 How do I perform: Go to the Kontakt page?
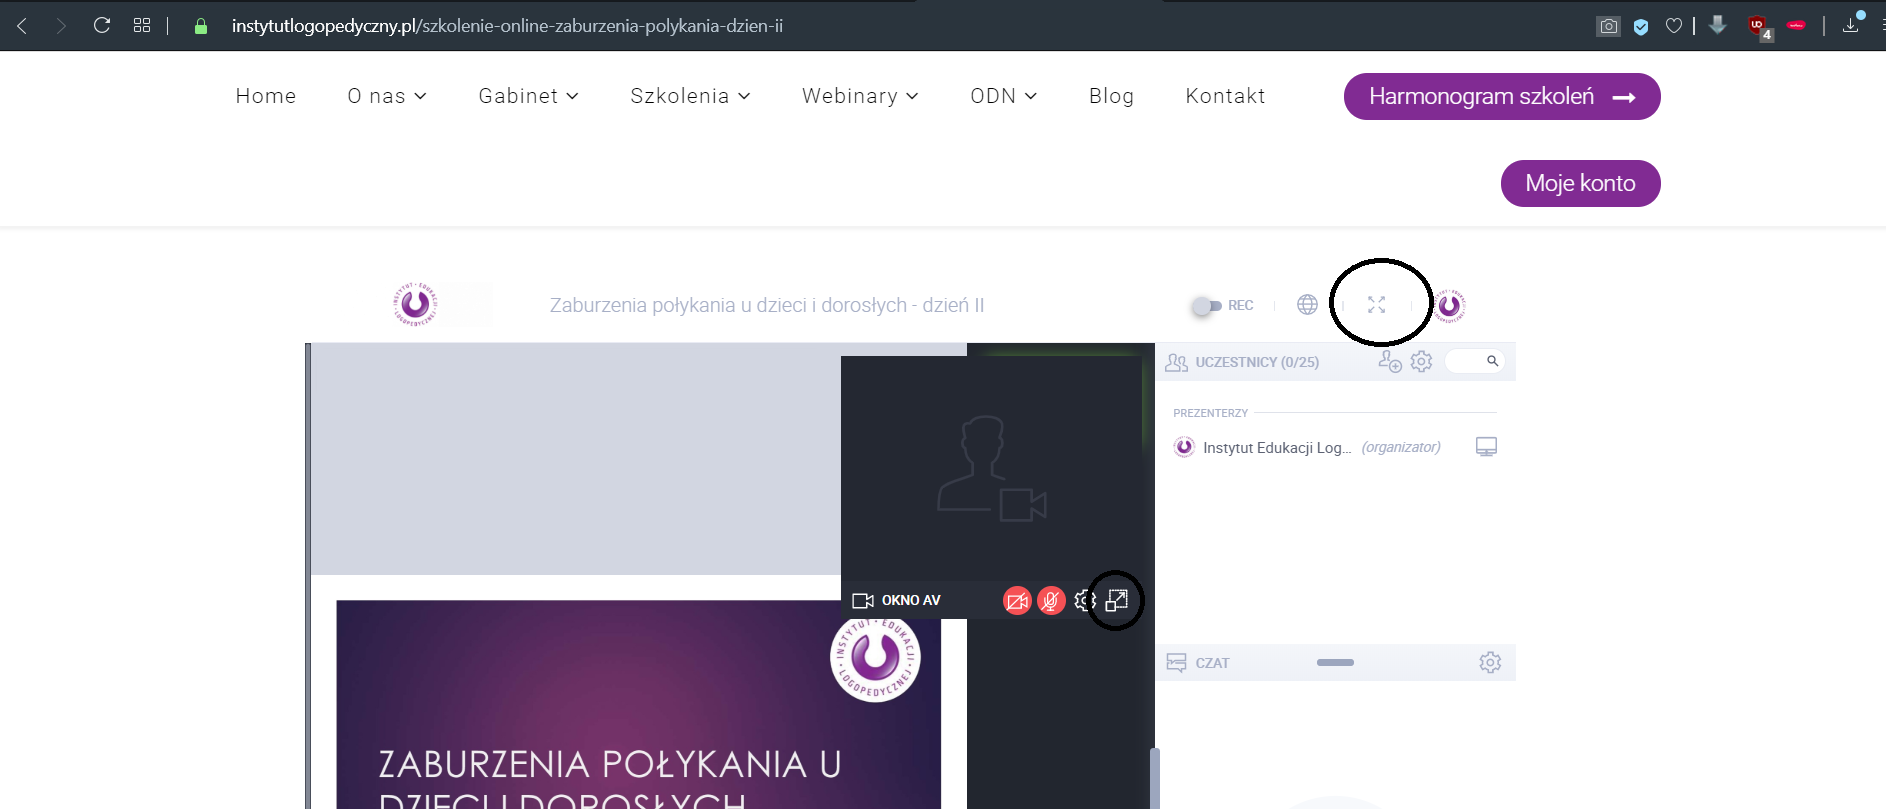tap(1225, 96)
